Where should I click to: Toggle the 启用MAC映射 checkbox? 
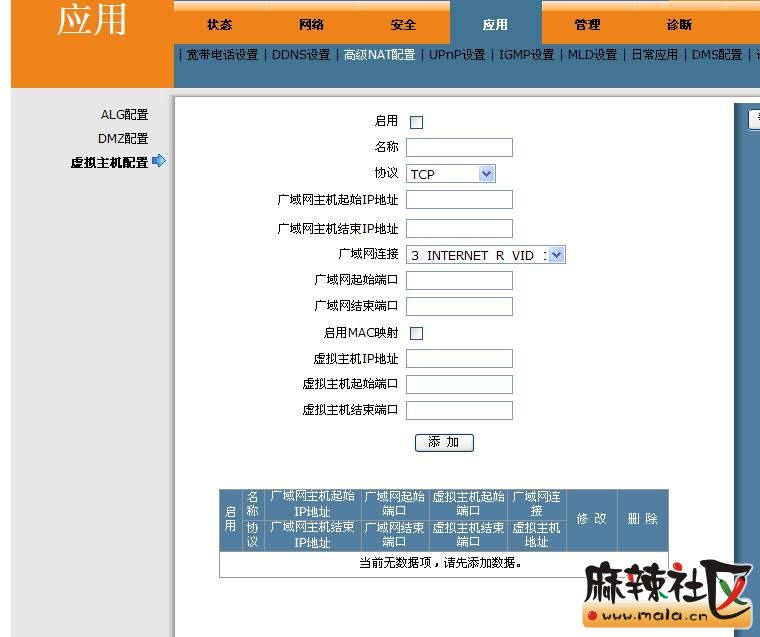coord(417,333)
